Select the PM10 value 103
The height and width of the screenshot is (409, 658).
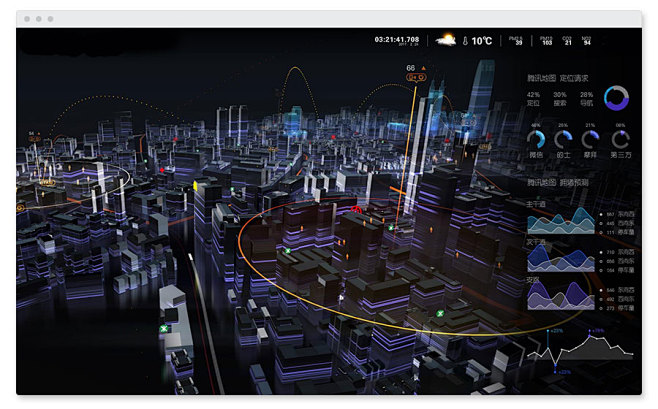547,43
